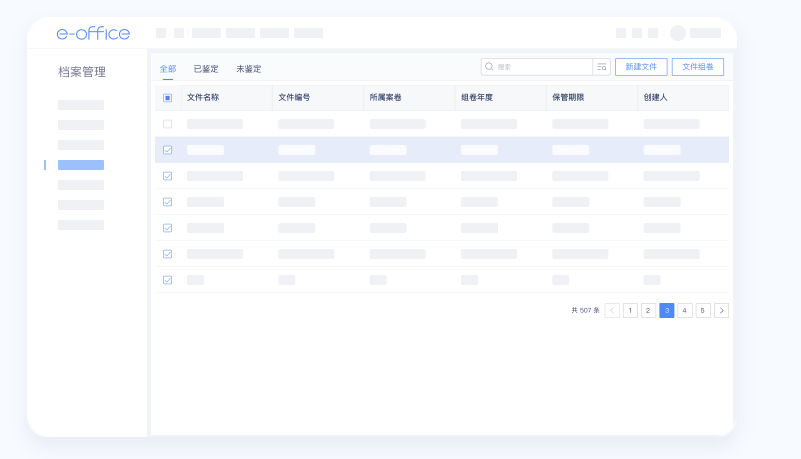The height and width of the screenshot is (459, 801).
Task: Check the unchecked first row checkbox
Action: click(167, 124)
